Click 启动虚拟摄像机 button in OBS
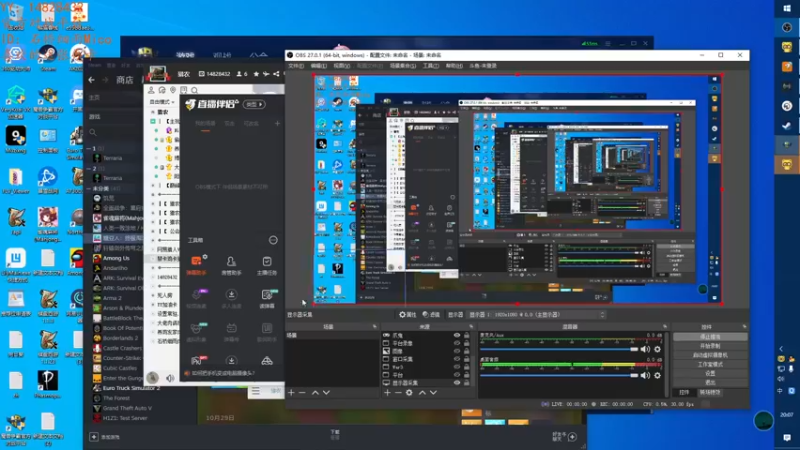The width and height of the screenshot is (800, 450). [710, 355]
